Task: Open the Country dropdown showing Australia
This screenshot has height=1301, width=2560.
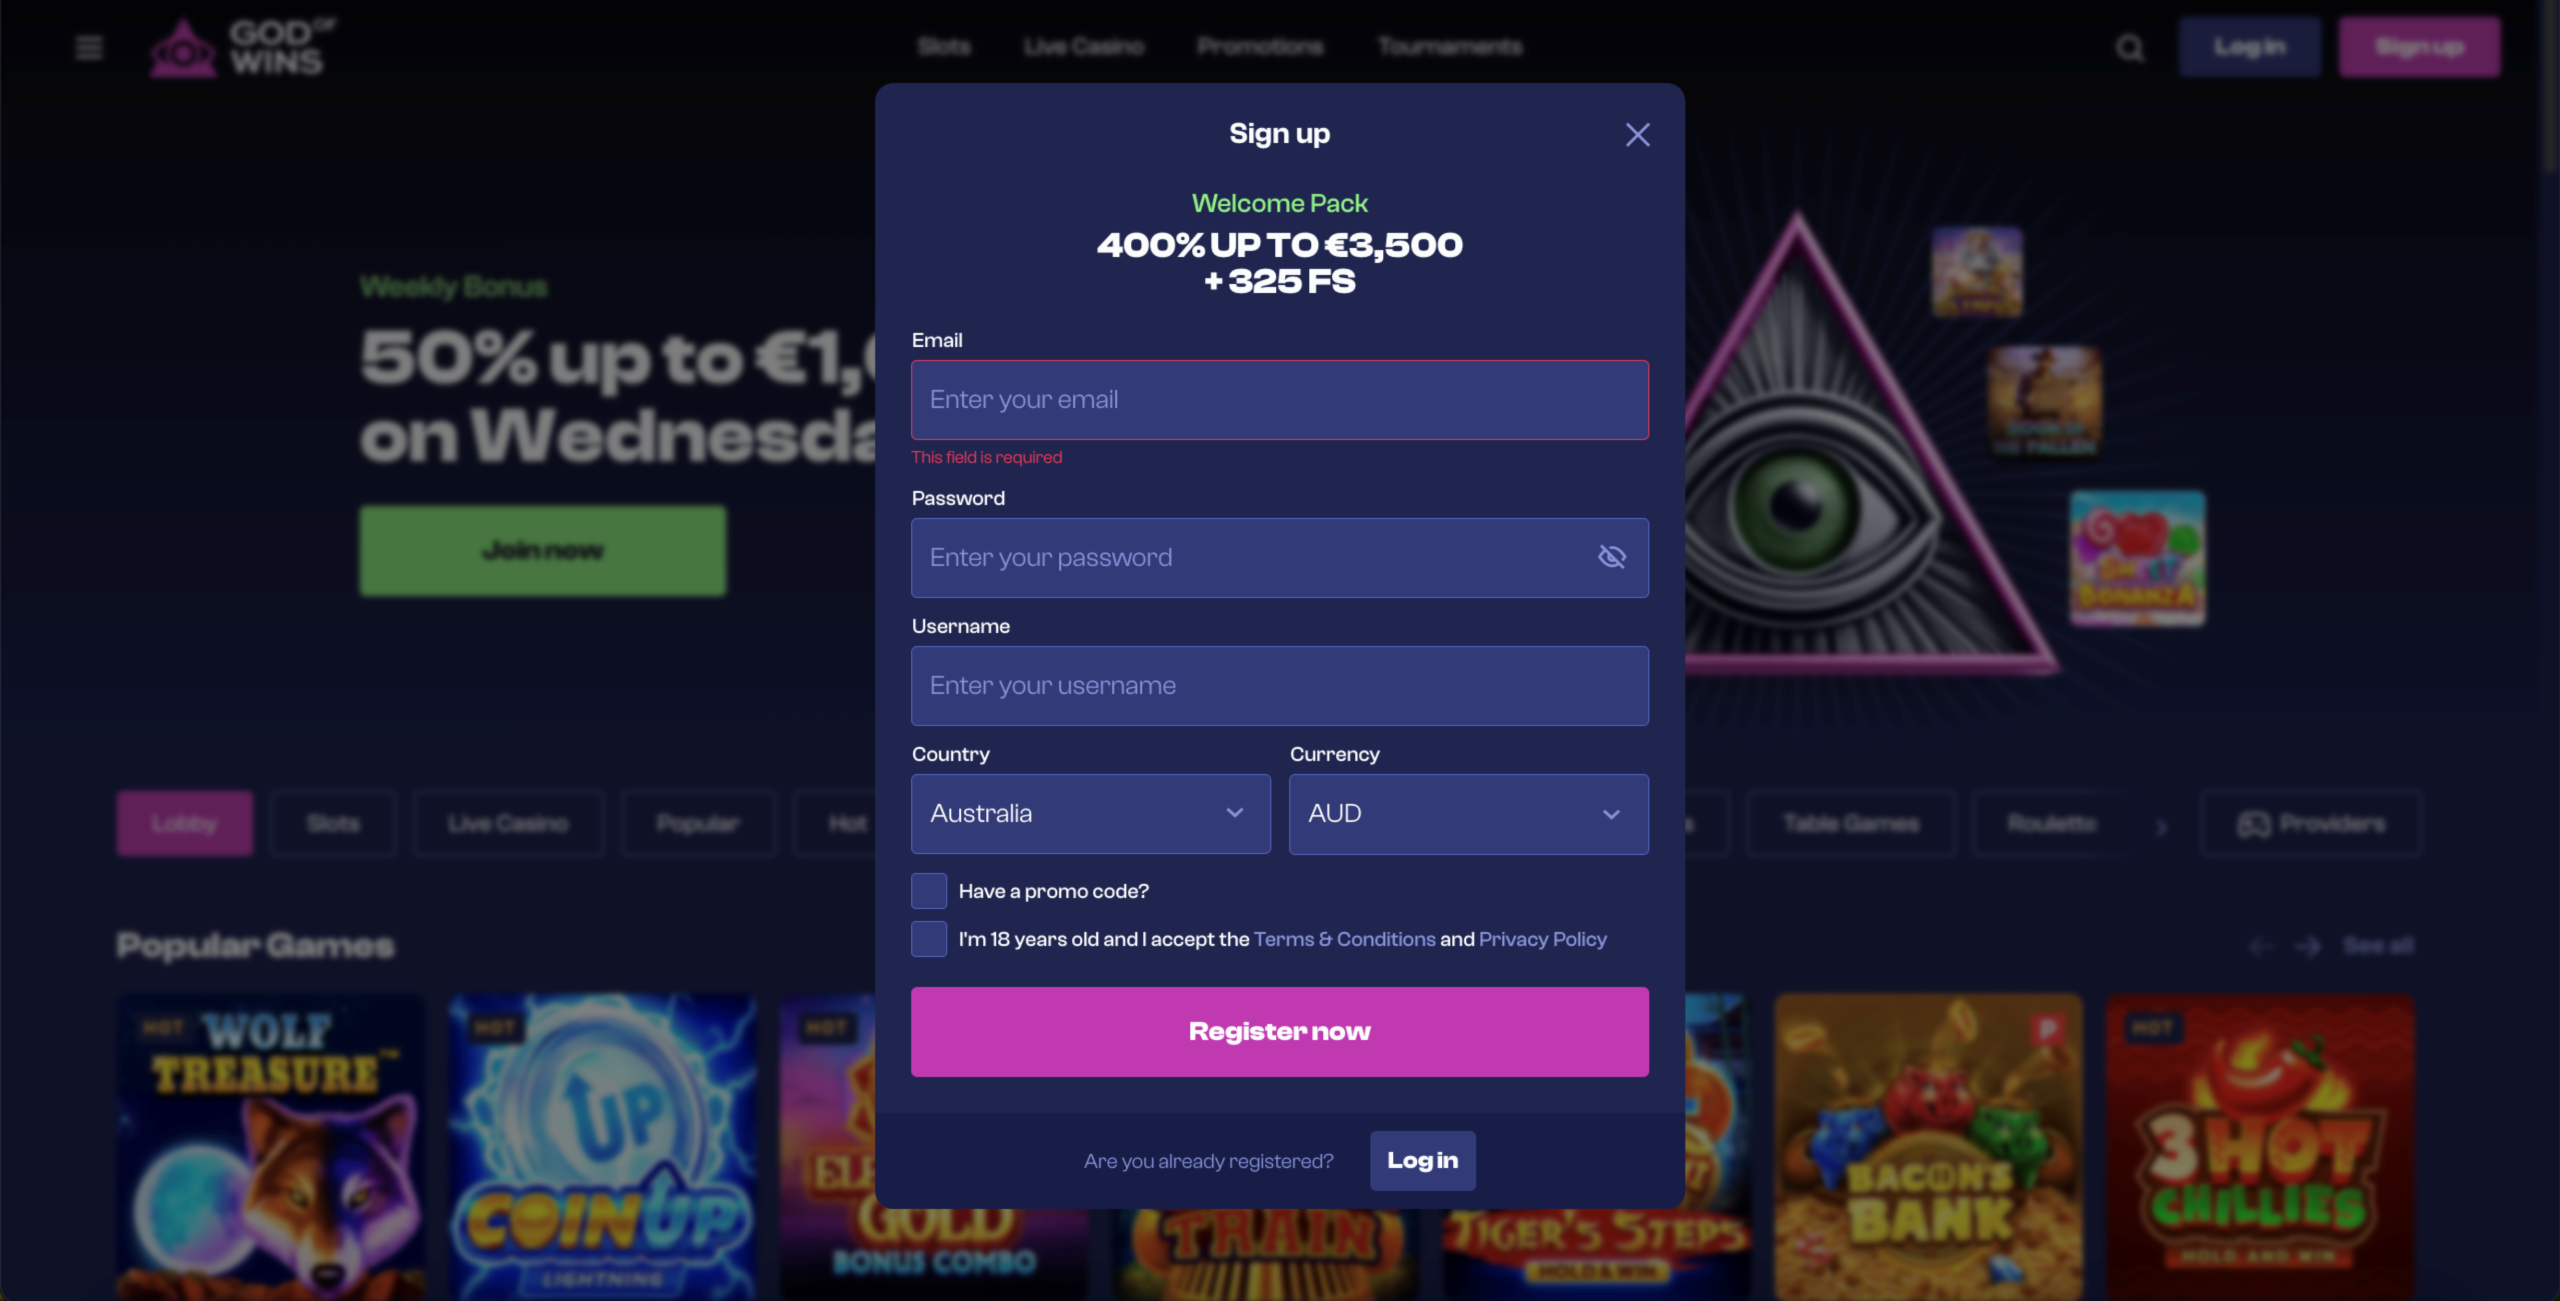Action: [1091, 814]
